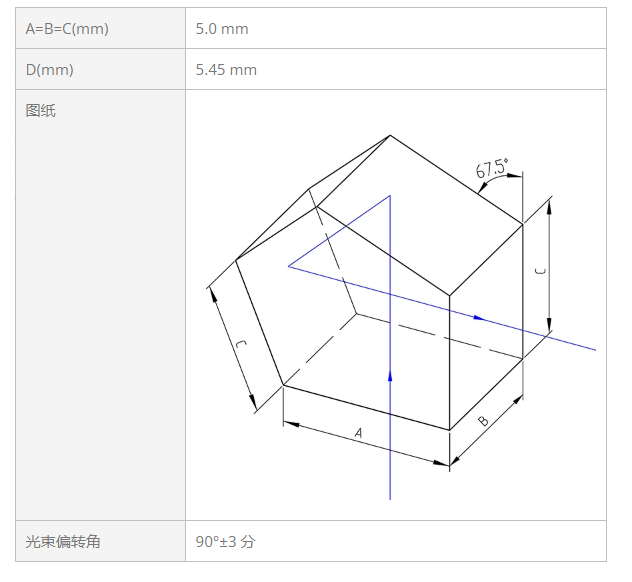Click the 光束偏转角 label cell
The width and height of the screenshot is (632, 582).
coord(100,541)
